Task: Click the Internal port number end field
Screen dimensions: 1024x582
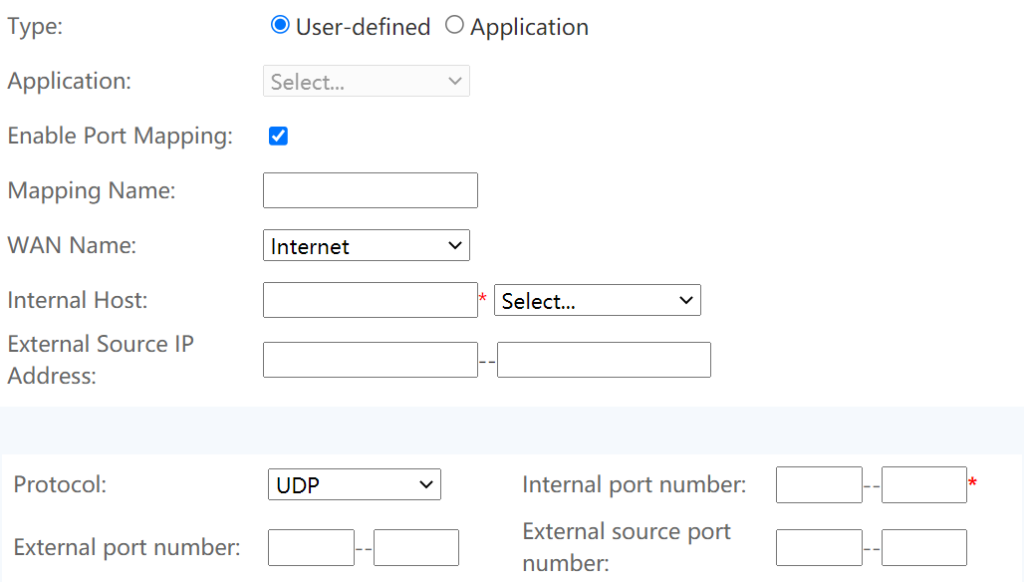Action: click(924, 485)
